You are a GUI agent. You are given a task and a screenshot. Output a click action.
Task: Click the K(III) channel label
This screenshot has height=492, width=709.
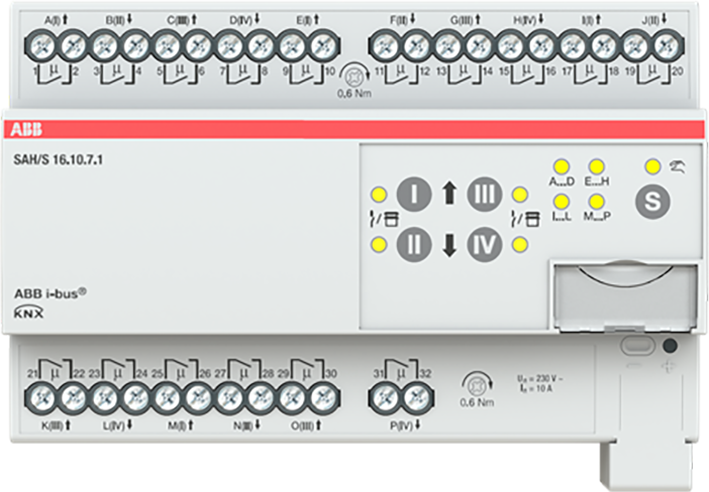click(57, 425)
